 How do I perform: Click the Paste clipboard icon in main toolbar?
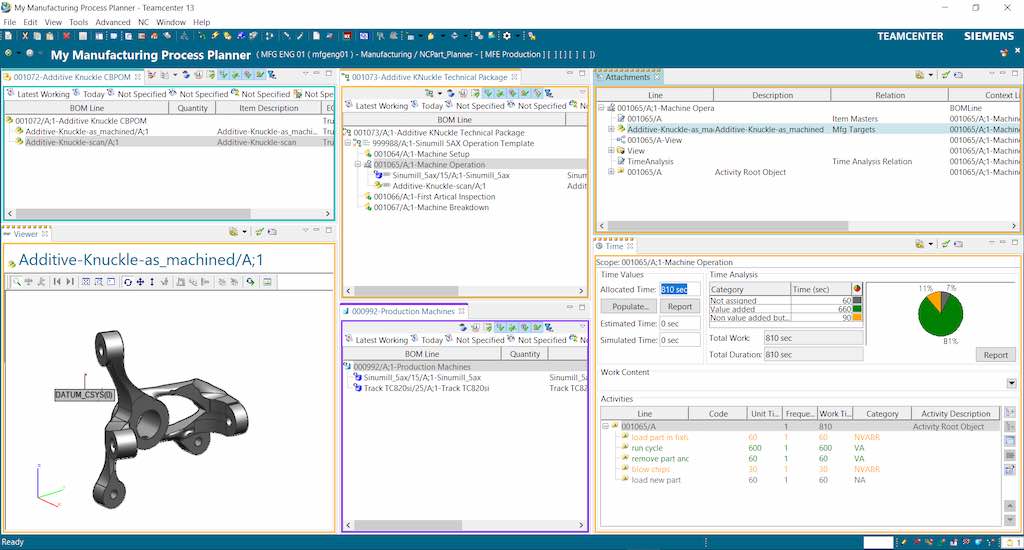50,36
